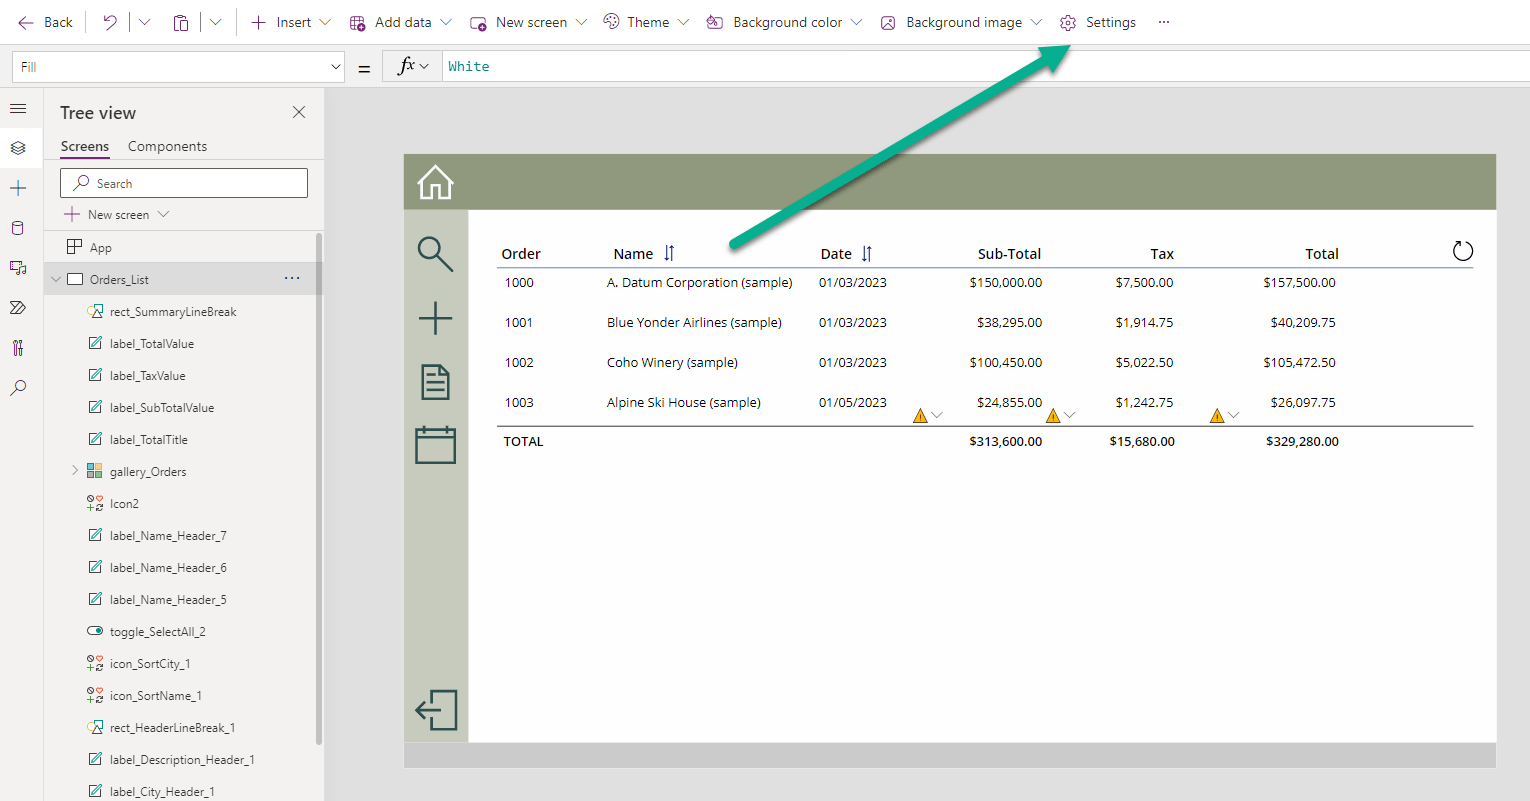Switch to the Components tab

(x=167, y=146)
